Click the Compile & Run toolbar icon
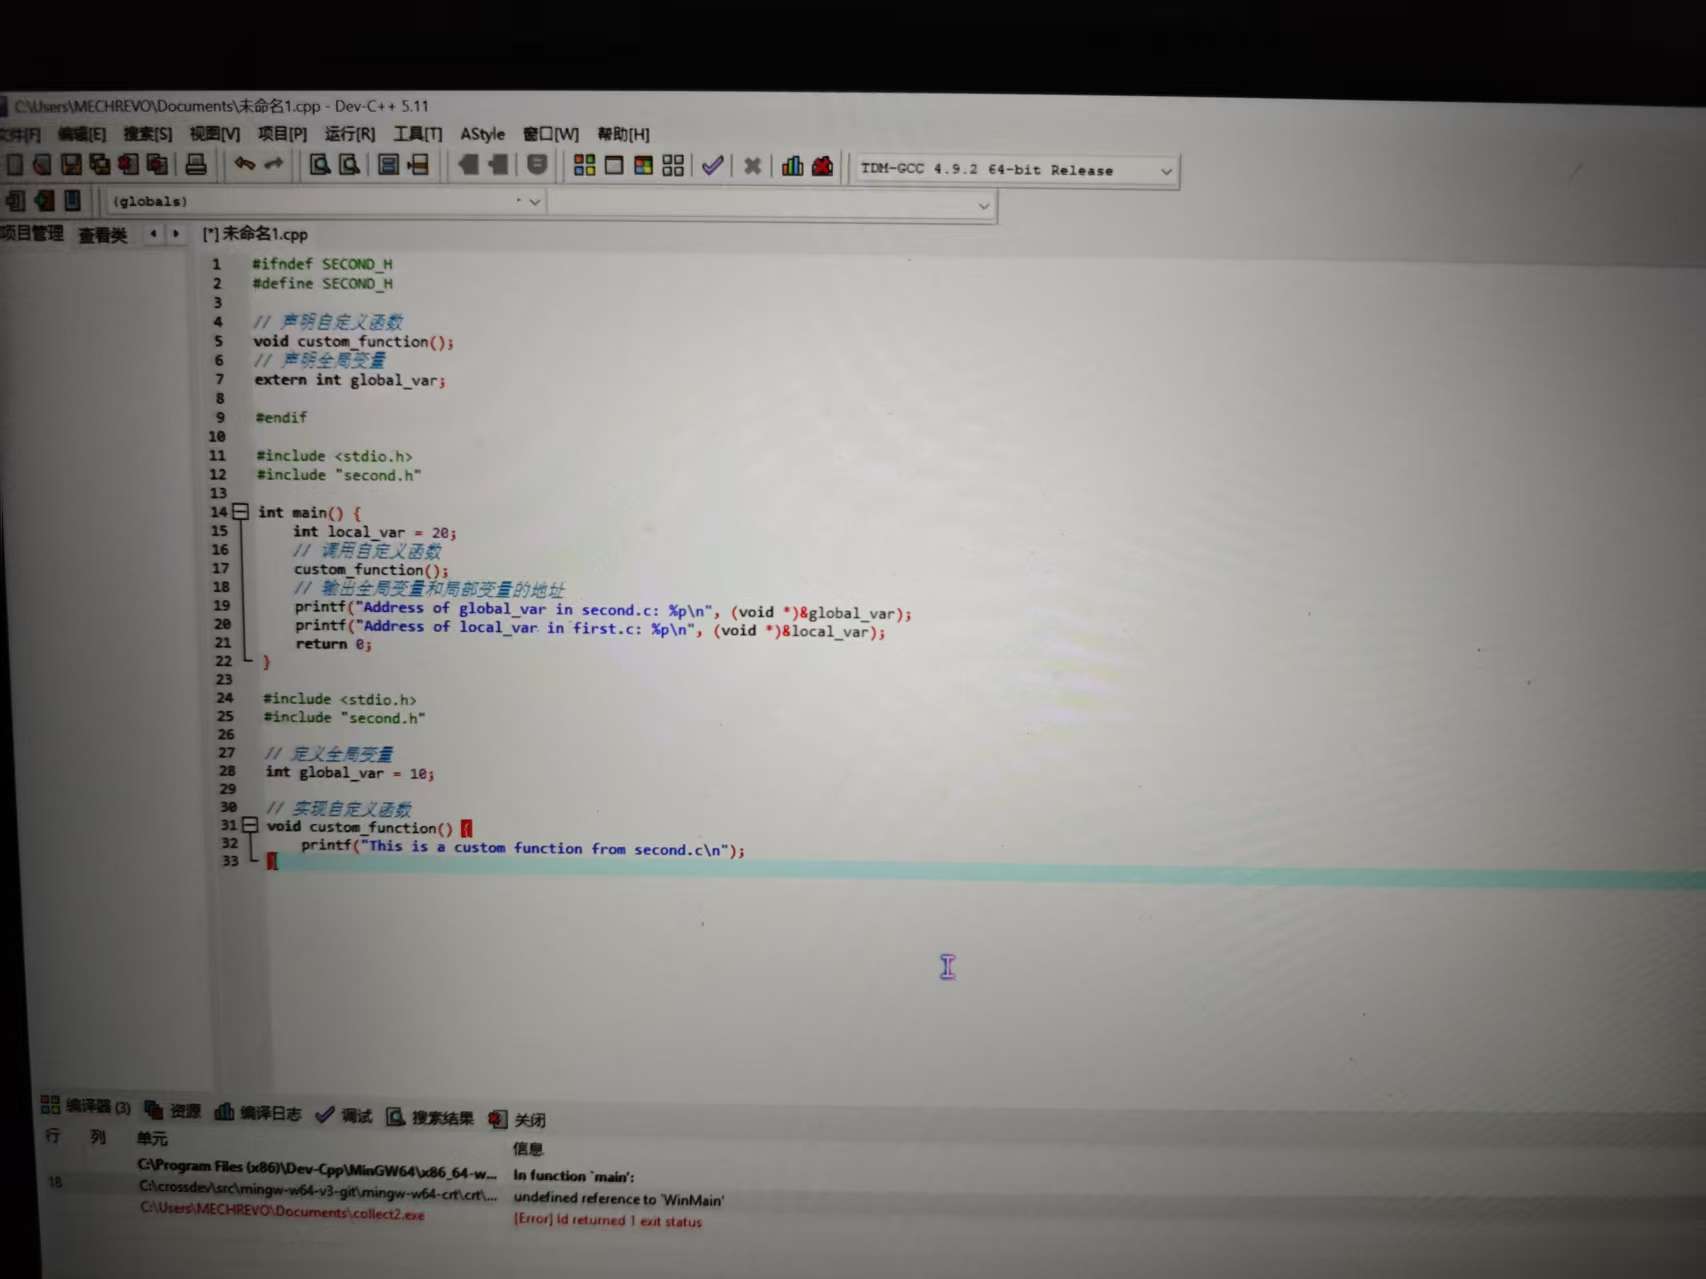The image size is (1706, 1279). 644,166
